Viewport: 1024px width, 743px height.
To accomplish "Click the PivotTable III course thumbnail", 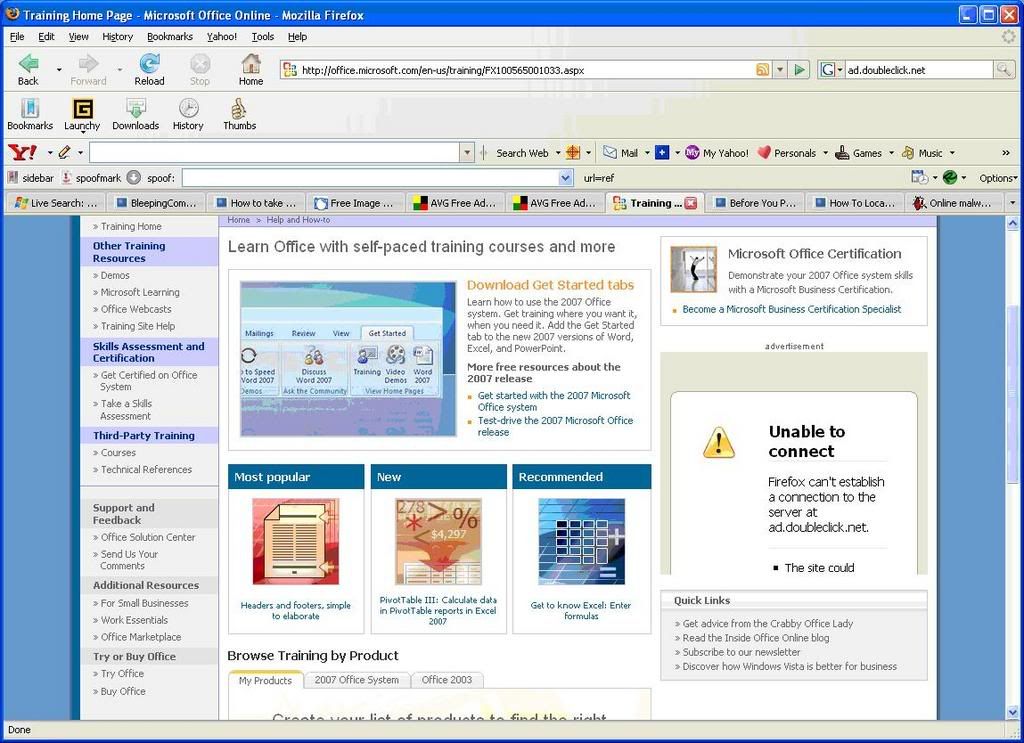I will click(438, 541).
